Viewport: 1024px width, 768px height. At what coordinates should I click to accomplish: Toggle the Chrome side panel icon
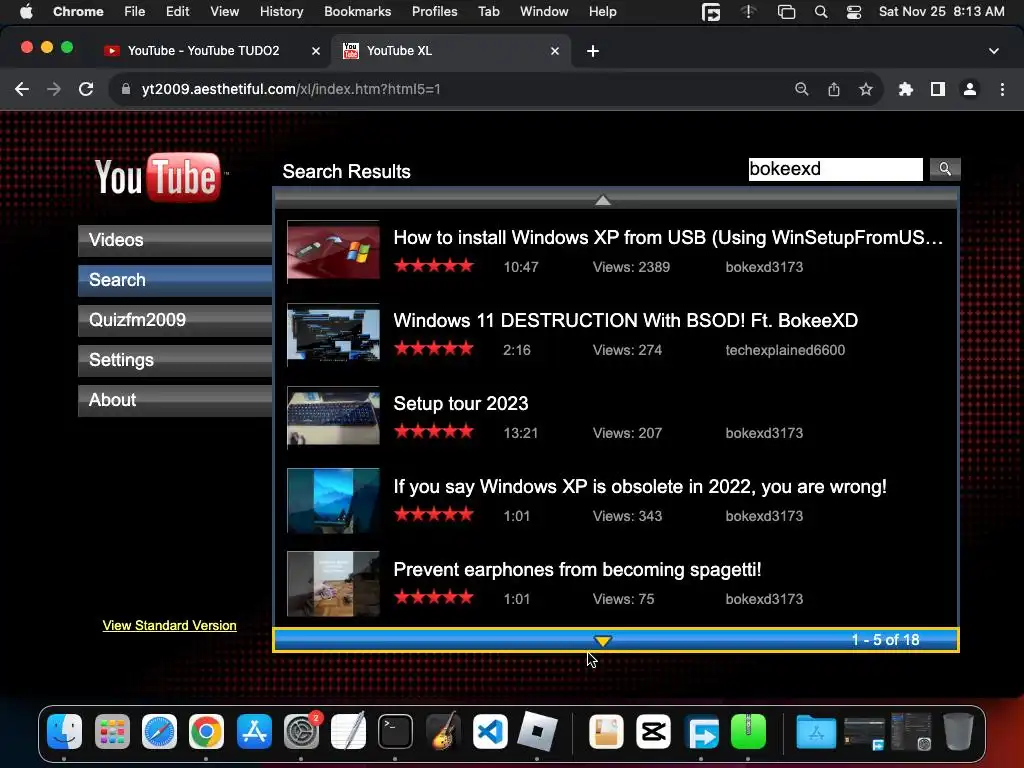point(938,89)
